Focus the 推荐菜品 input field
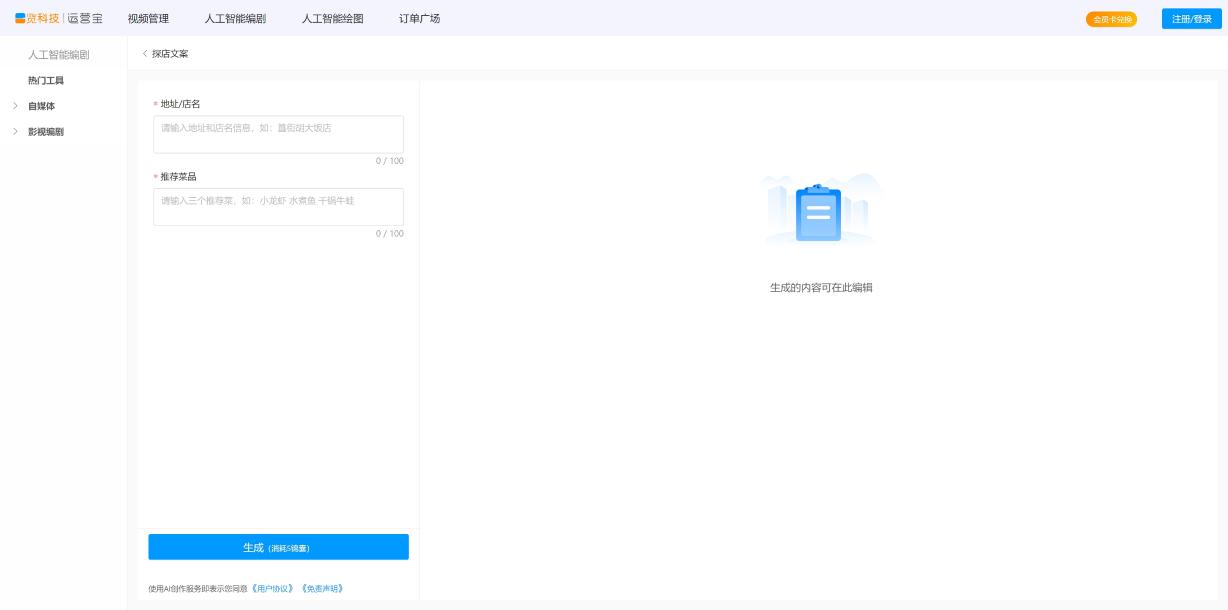Viewport: 1228px width, 610px height. [278, 207]
